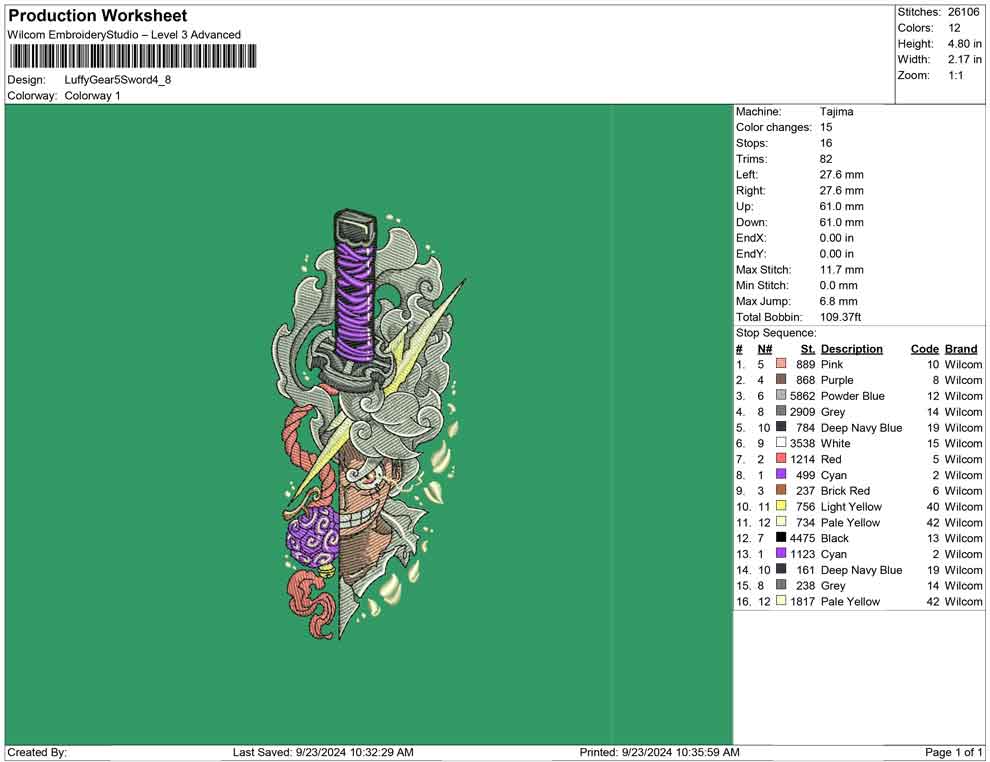Image resolution: width=990 pixels, height=762 pixels.
Task: Click the Pale Yellow swatch in stop 16
Action: (x=781, y=600)
